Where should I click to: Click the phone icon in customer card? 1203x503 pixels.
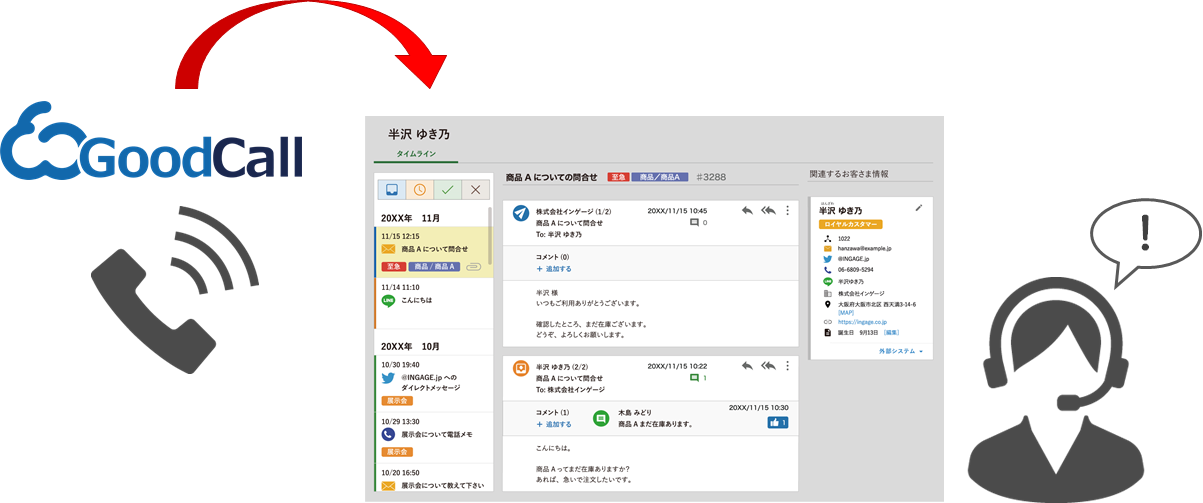coord(827,270)
